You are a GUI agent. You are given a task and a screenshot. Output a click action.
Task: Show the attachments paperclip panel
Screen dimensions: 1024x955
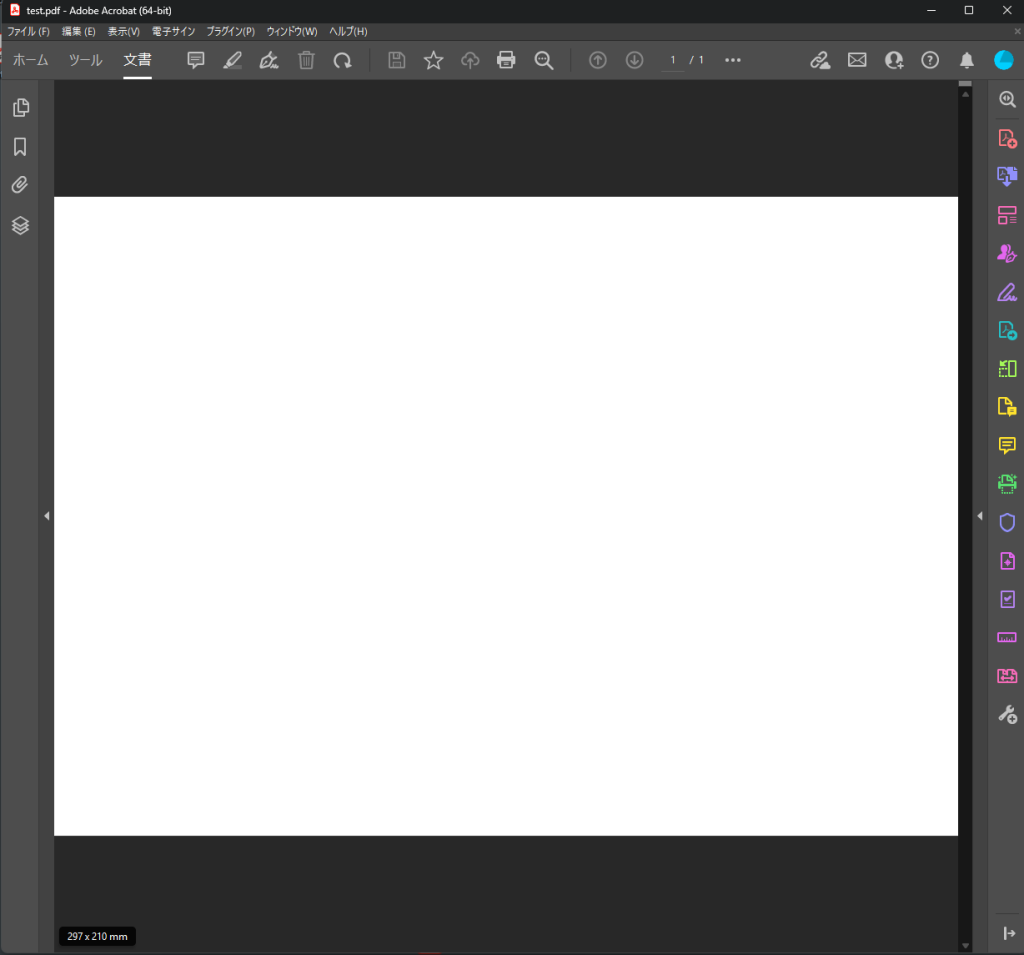coord(20,186)
